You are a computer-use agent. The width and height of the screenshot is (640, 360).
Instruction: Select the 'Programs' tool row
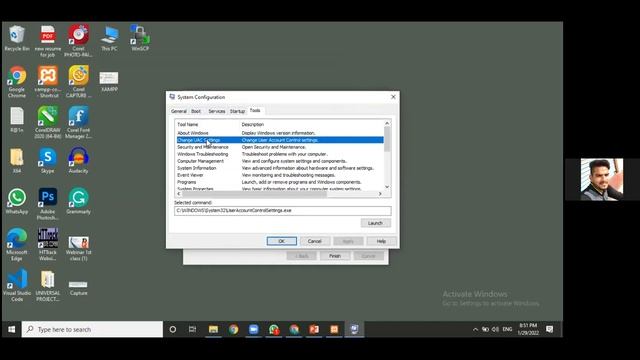click(280, 182)
